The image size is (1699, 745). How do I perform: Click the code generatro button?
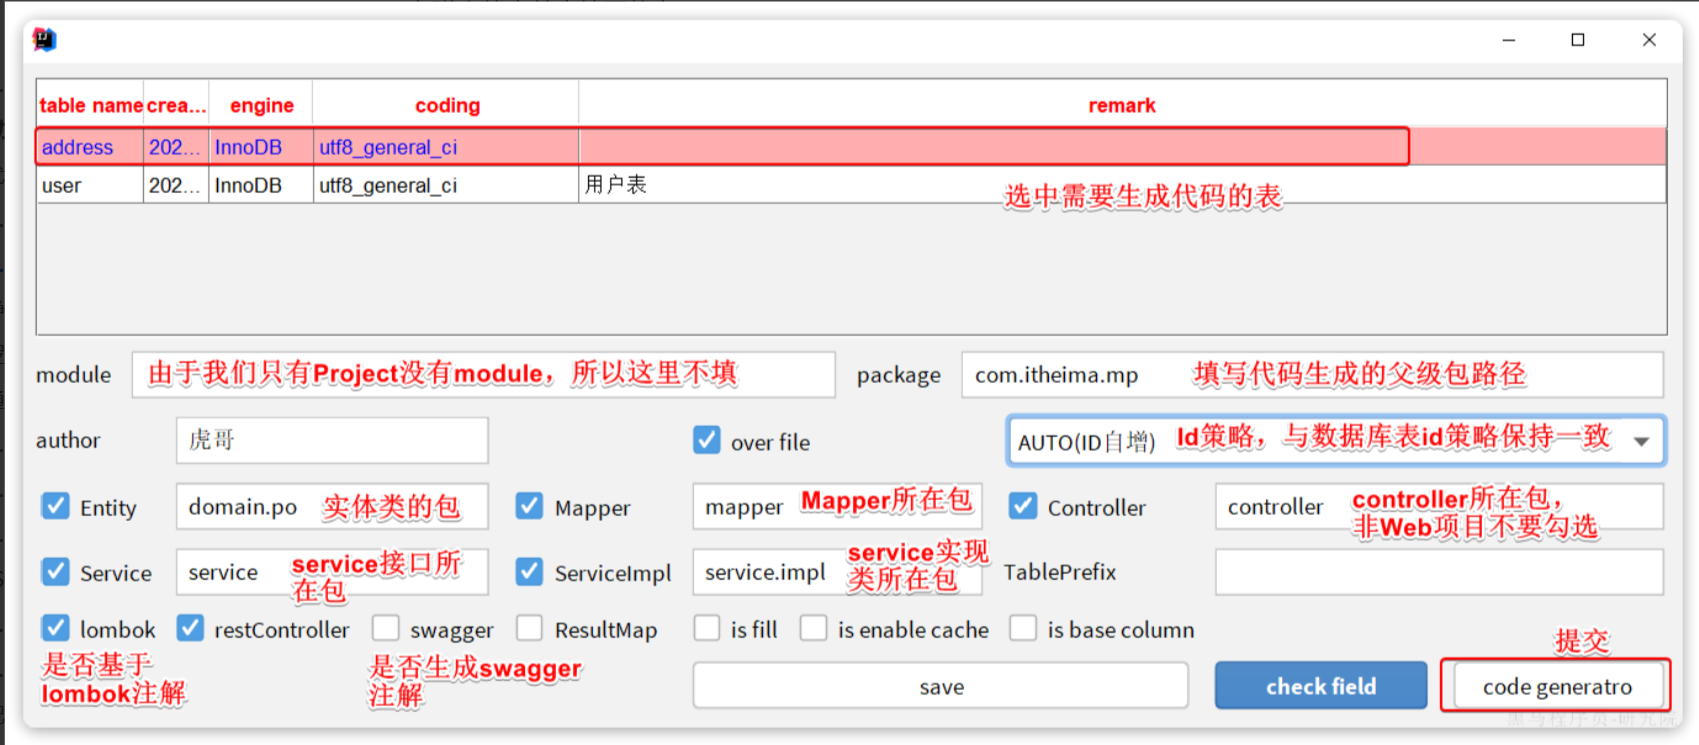[x=1557, y=686]
